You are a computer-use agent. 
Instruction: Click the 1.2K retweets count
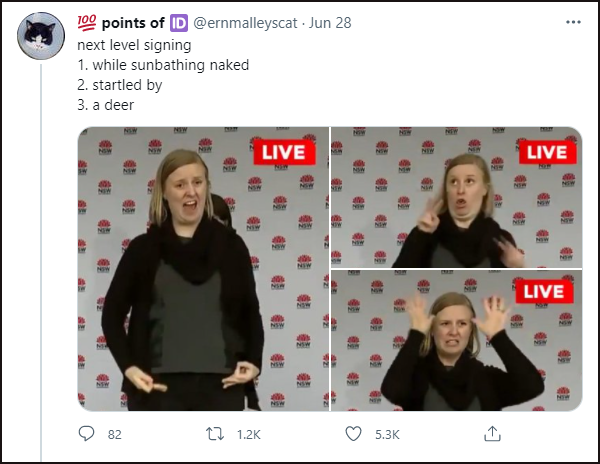point(249,435)
